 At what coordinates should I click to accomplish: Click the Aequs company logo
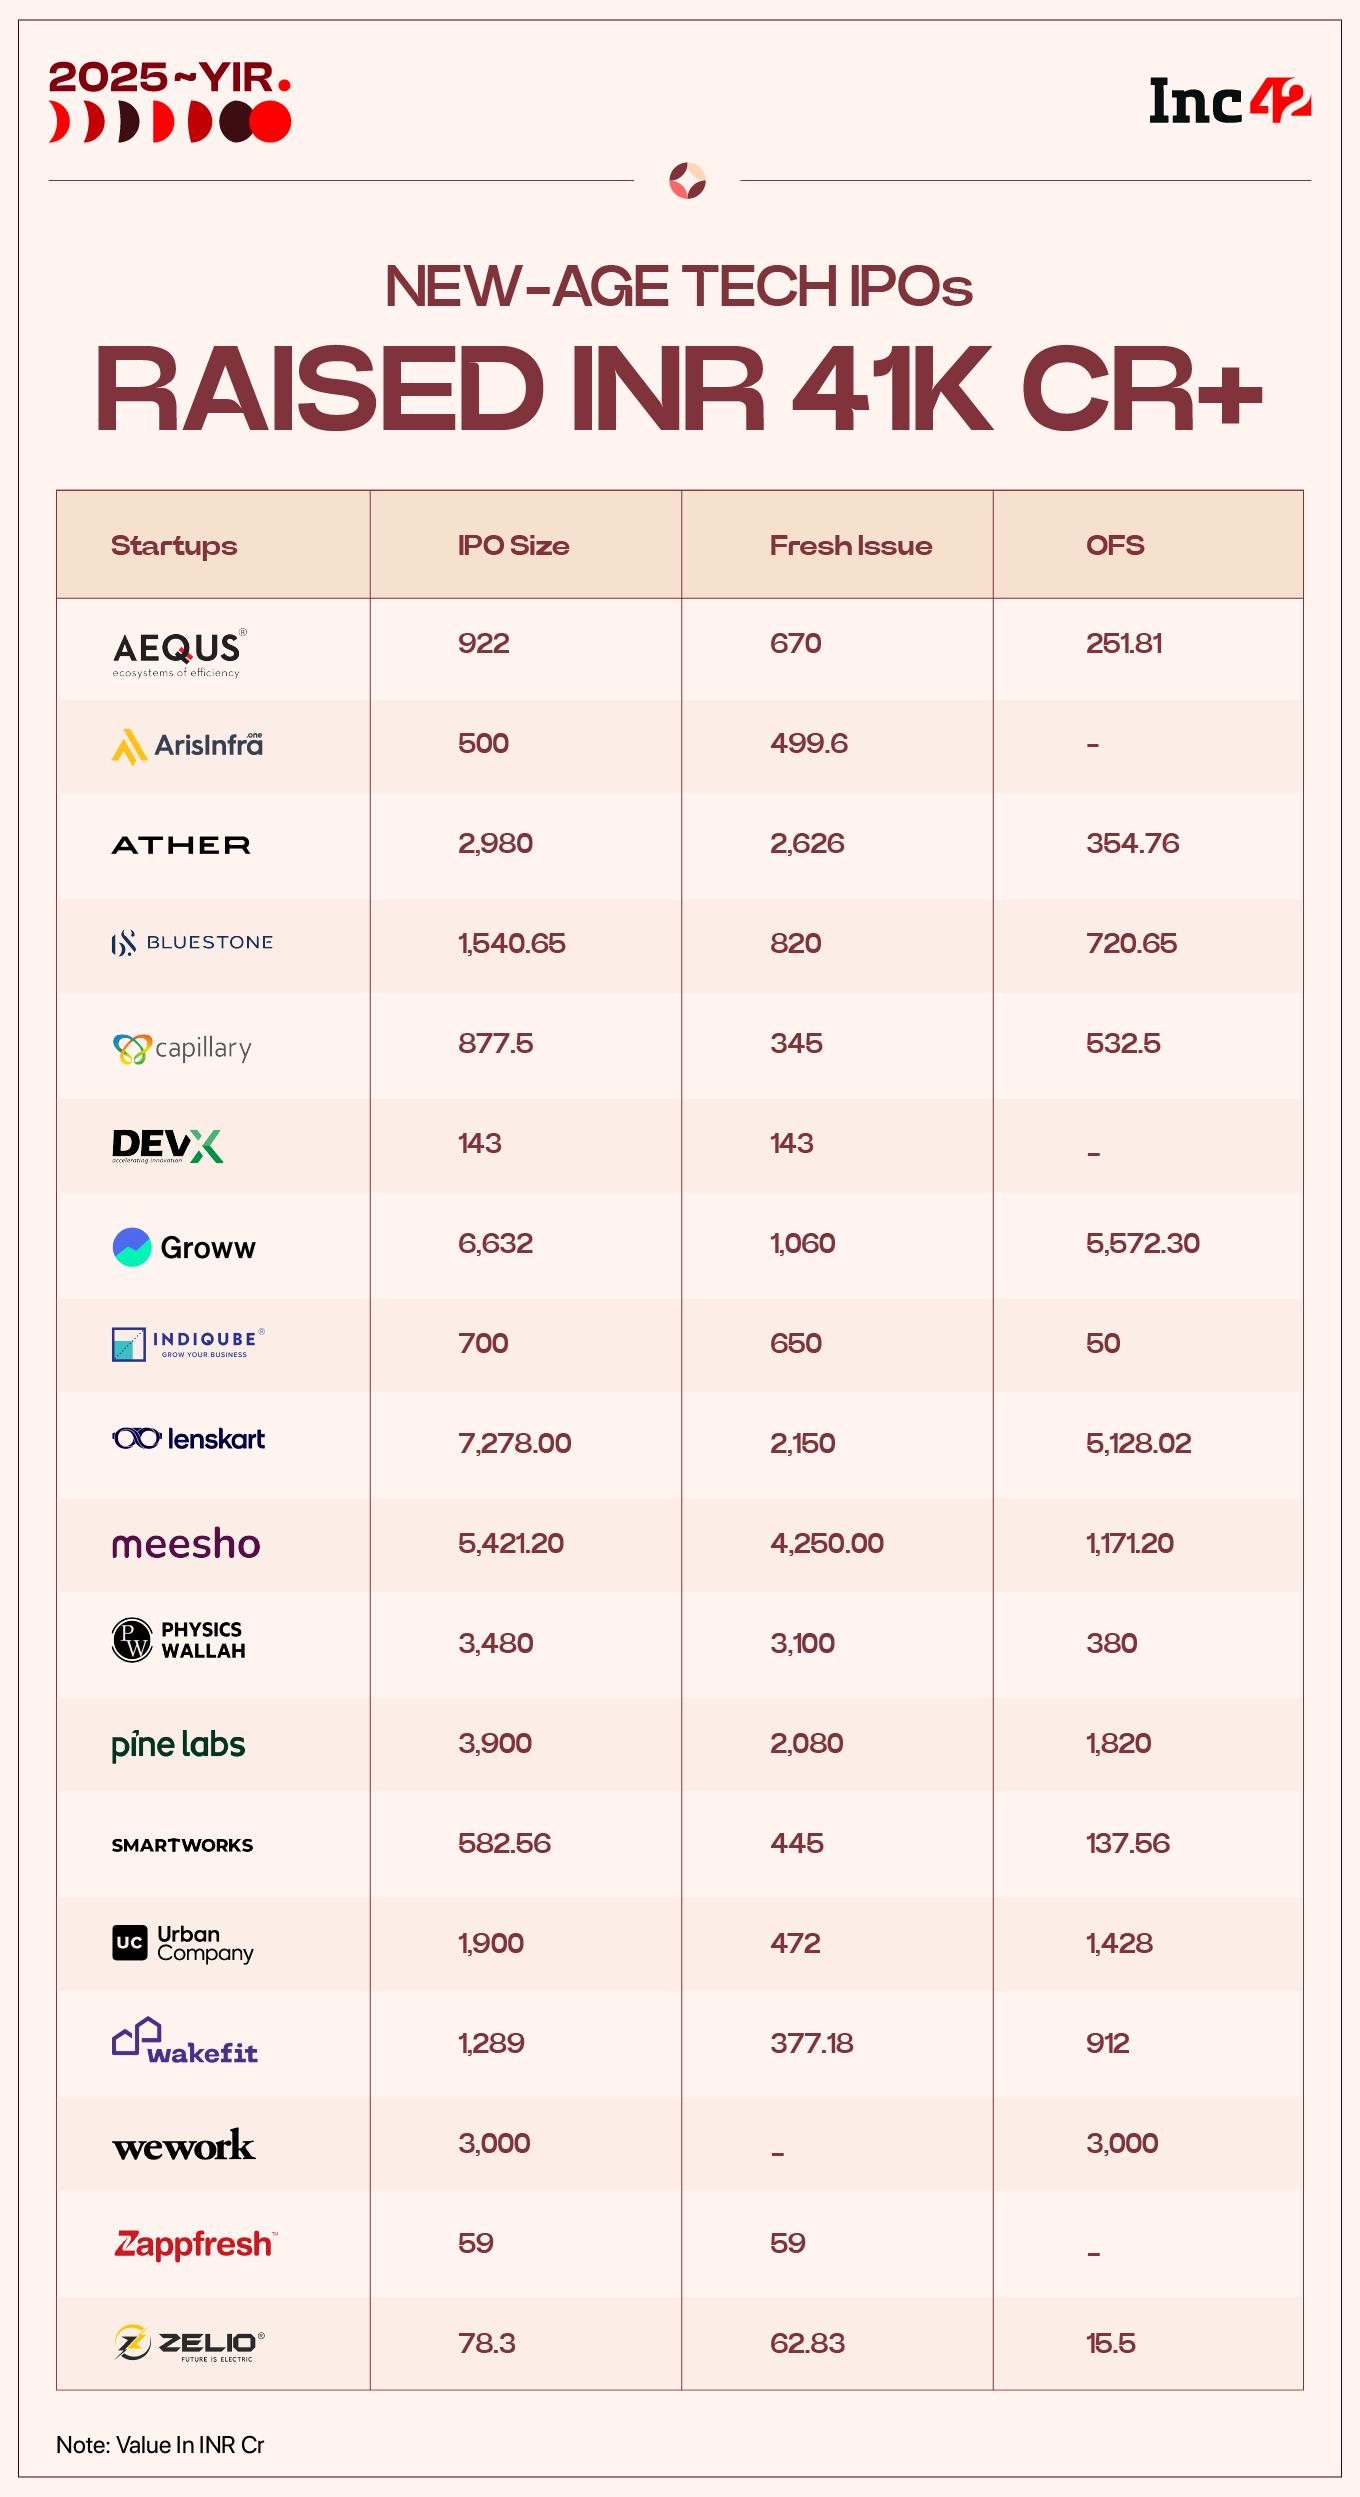(x=178, y=653)
